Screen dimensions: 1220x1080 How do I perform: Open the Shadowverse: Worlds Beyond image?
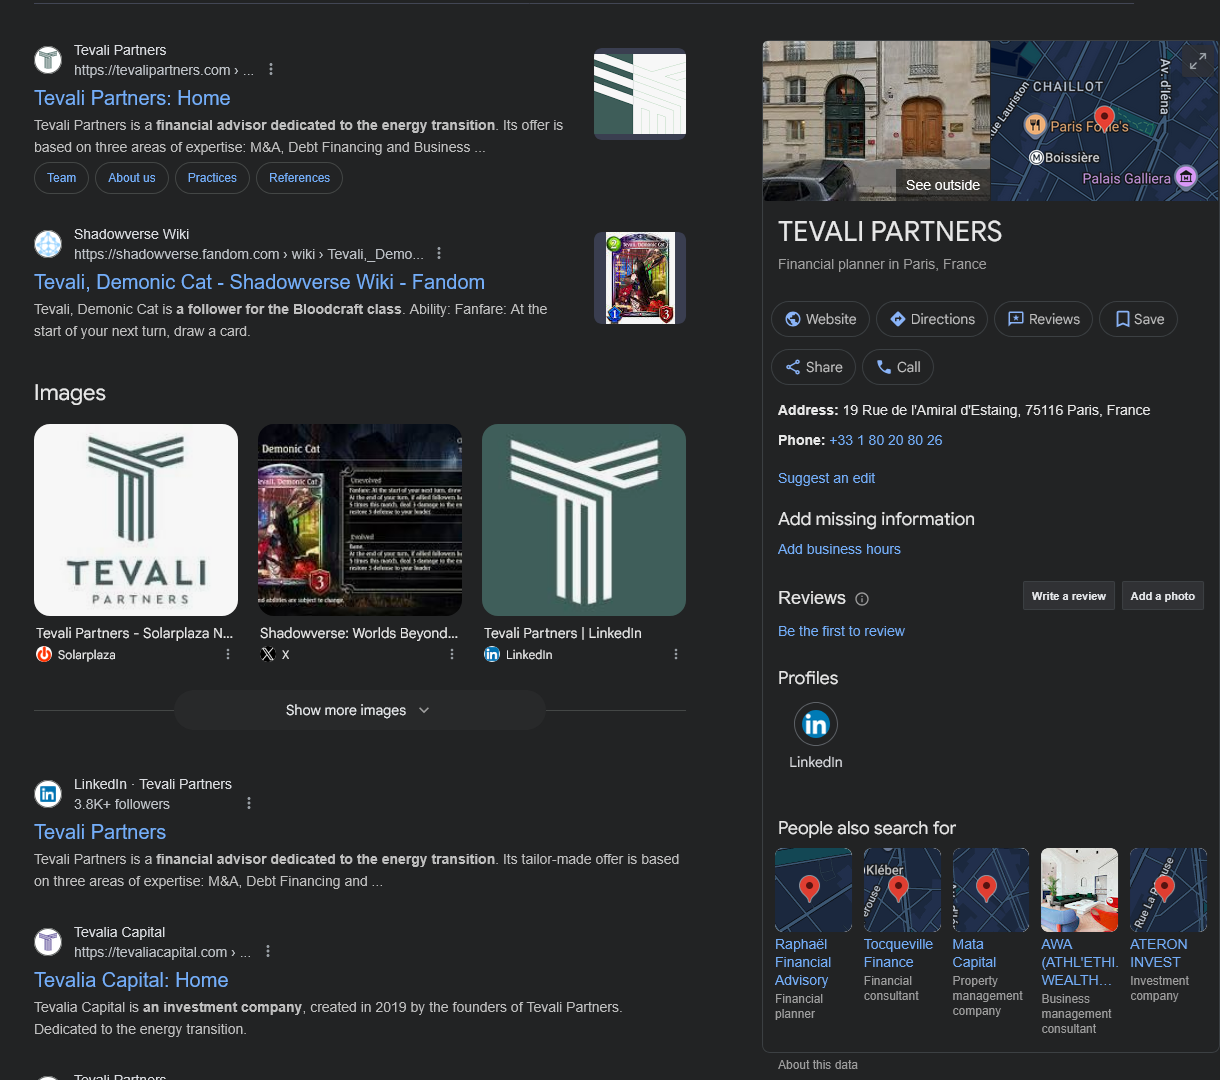[x=360, y=520]
